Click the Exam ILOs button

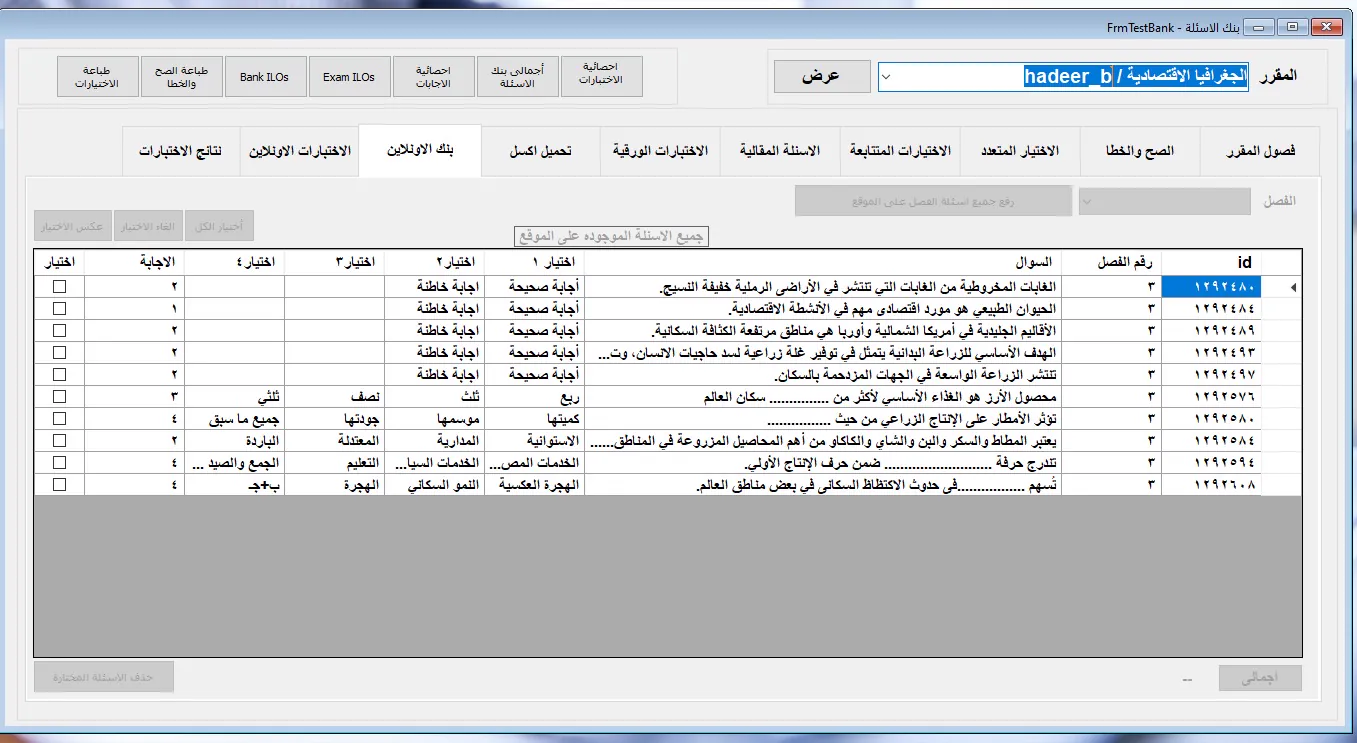point(349,76)
